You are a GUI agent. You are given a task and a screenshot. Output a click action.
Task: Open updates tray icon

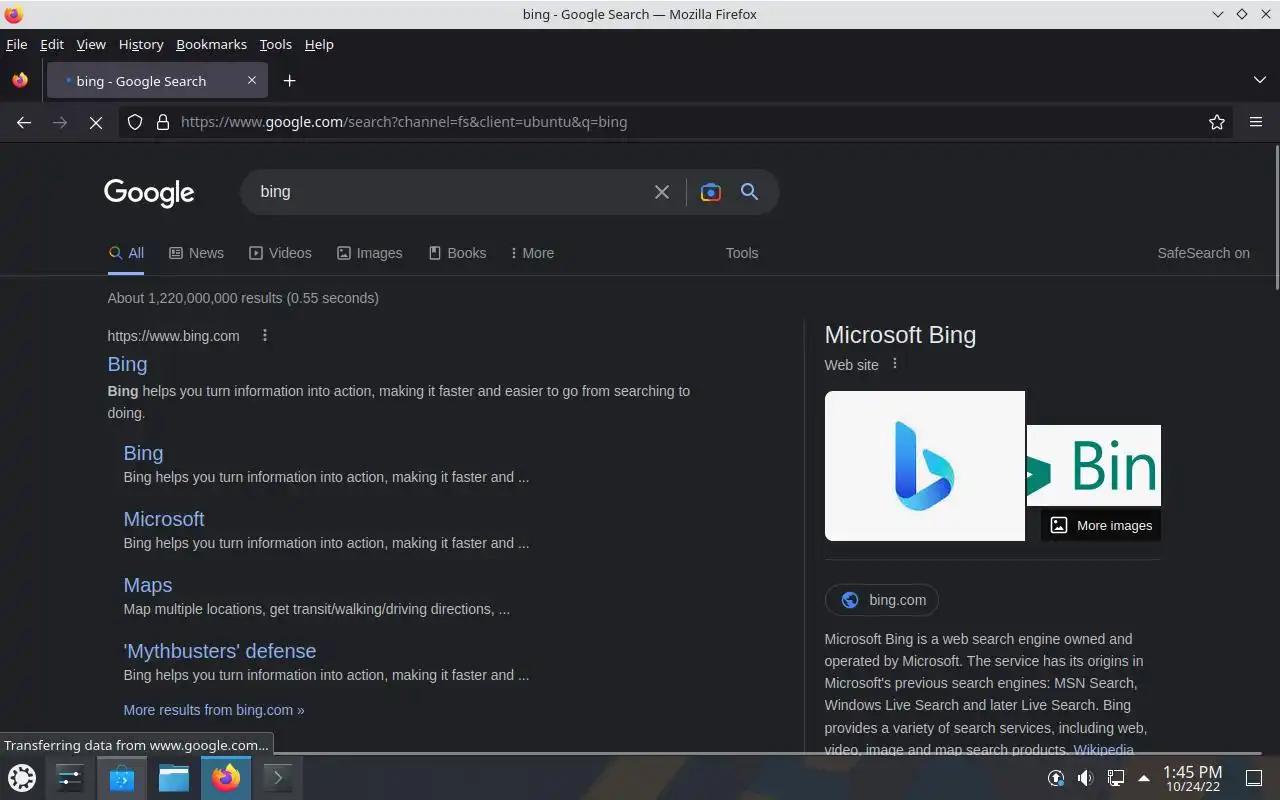(1056, 777)
